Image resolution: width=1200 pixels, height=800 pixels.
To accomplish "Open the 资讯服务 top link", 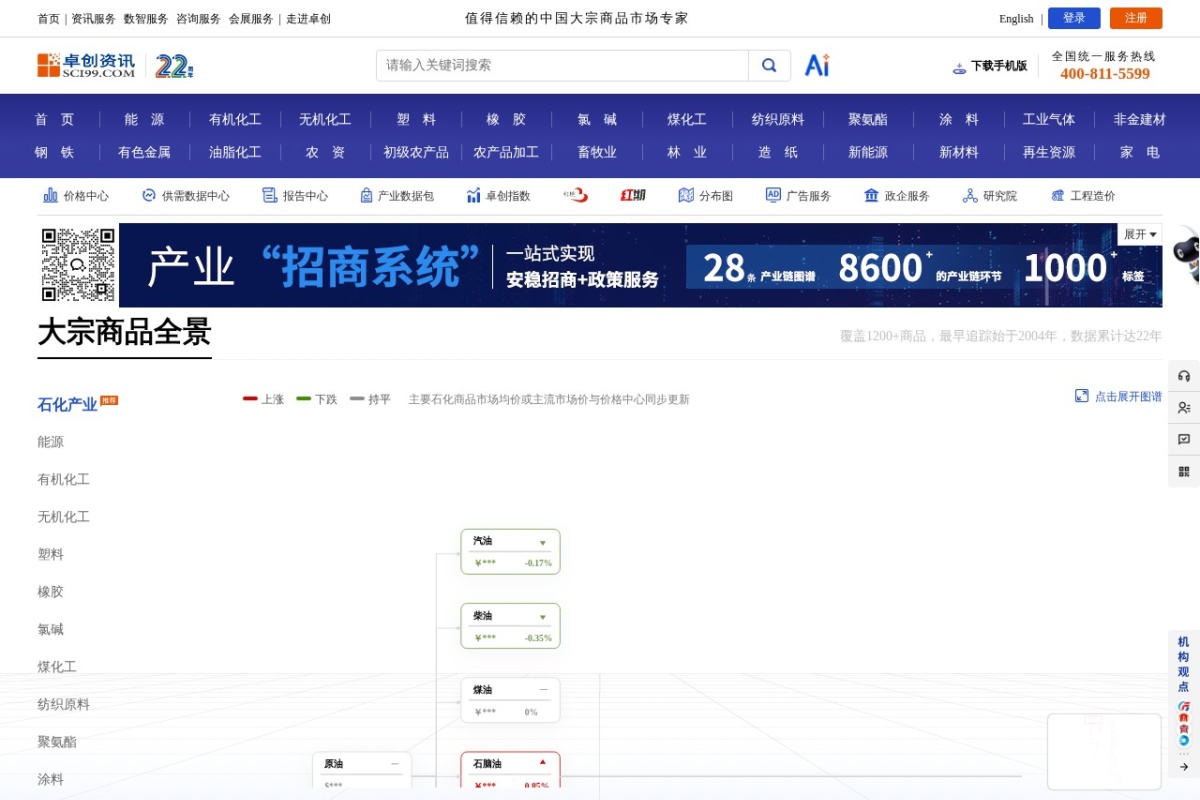I will coord(94,19).
